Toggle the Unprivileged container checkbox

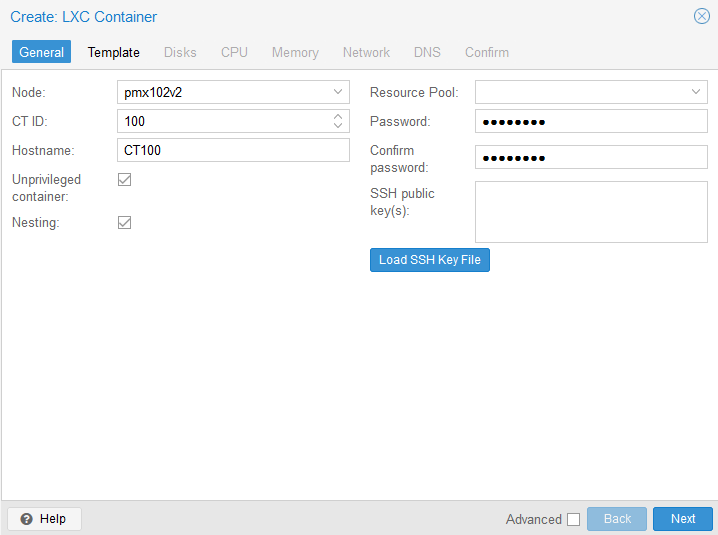(125, 180)
